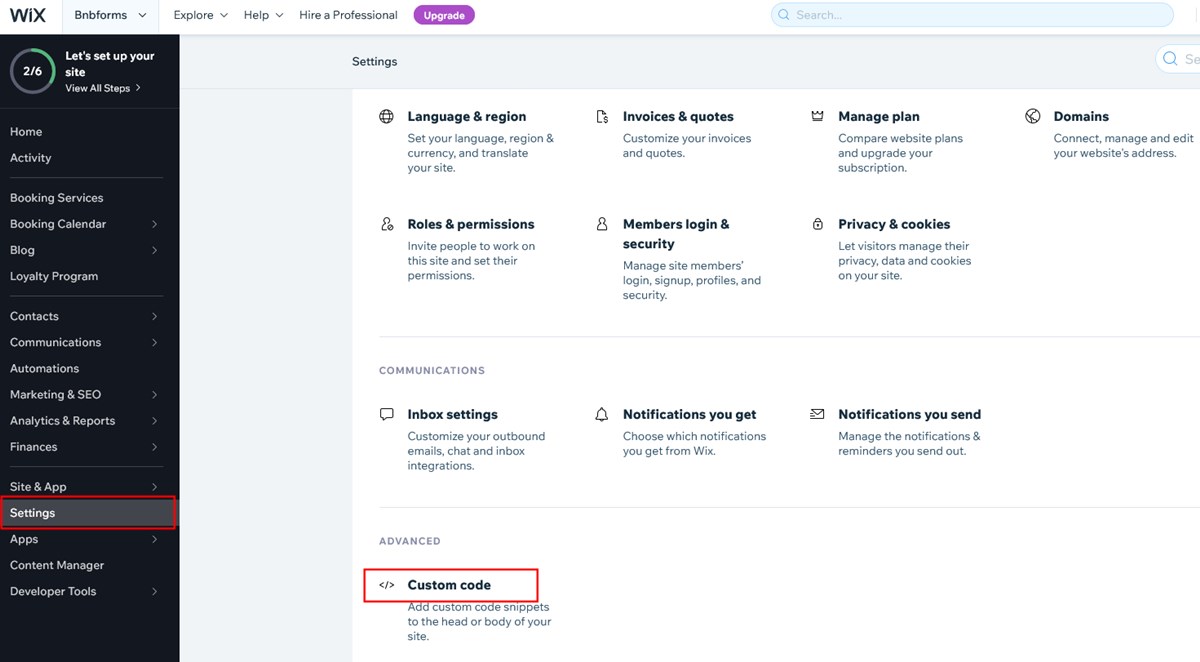This screenshot has height=662, width=1200.
Task: Open Domains settings
Action: [x=1081, y=116]
